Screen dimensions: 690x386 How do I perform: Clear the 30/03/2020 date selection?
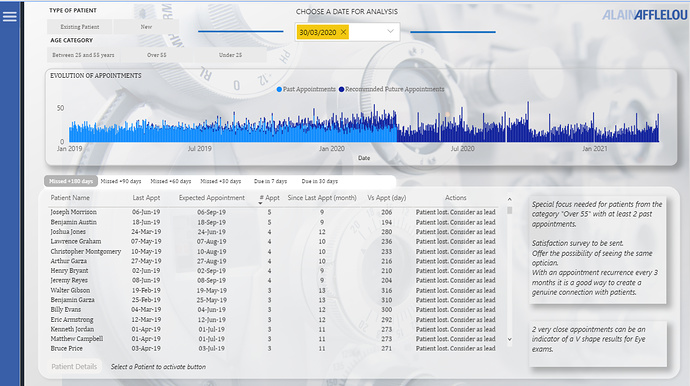pos(344,32)
